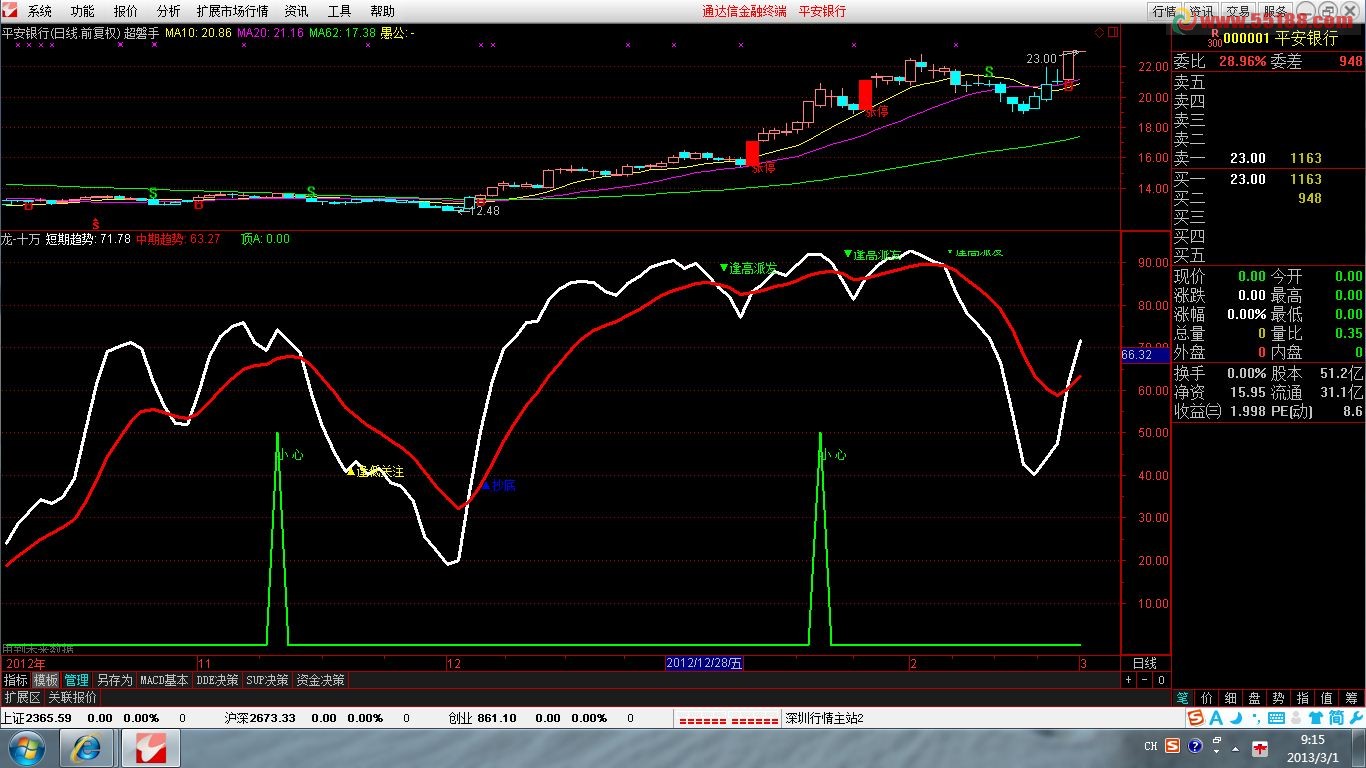Click the 2012/12/28/五 date marker
This screenshot has height=768, width=1366.
[x=704, y=663]
